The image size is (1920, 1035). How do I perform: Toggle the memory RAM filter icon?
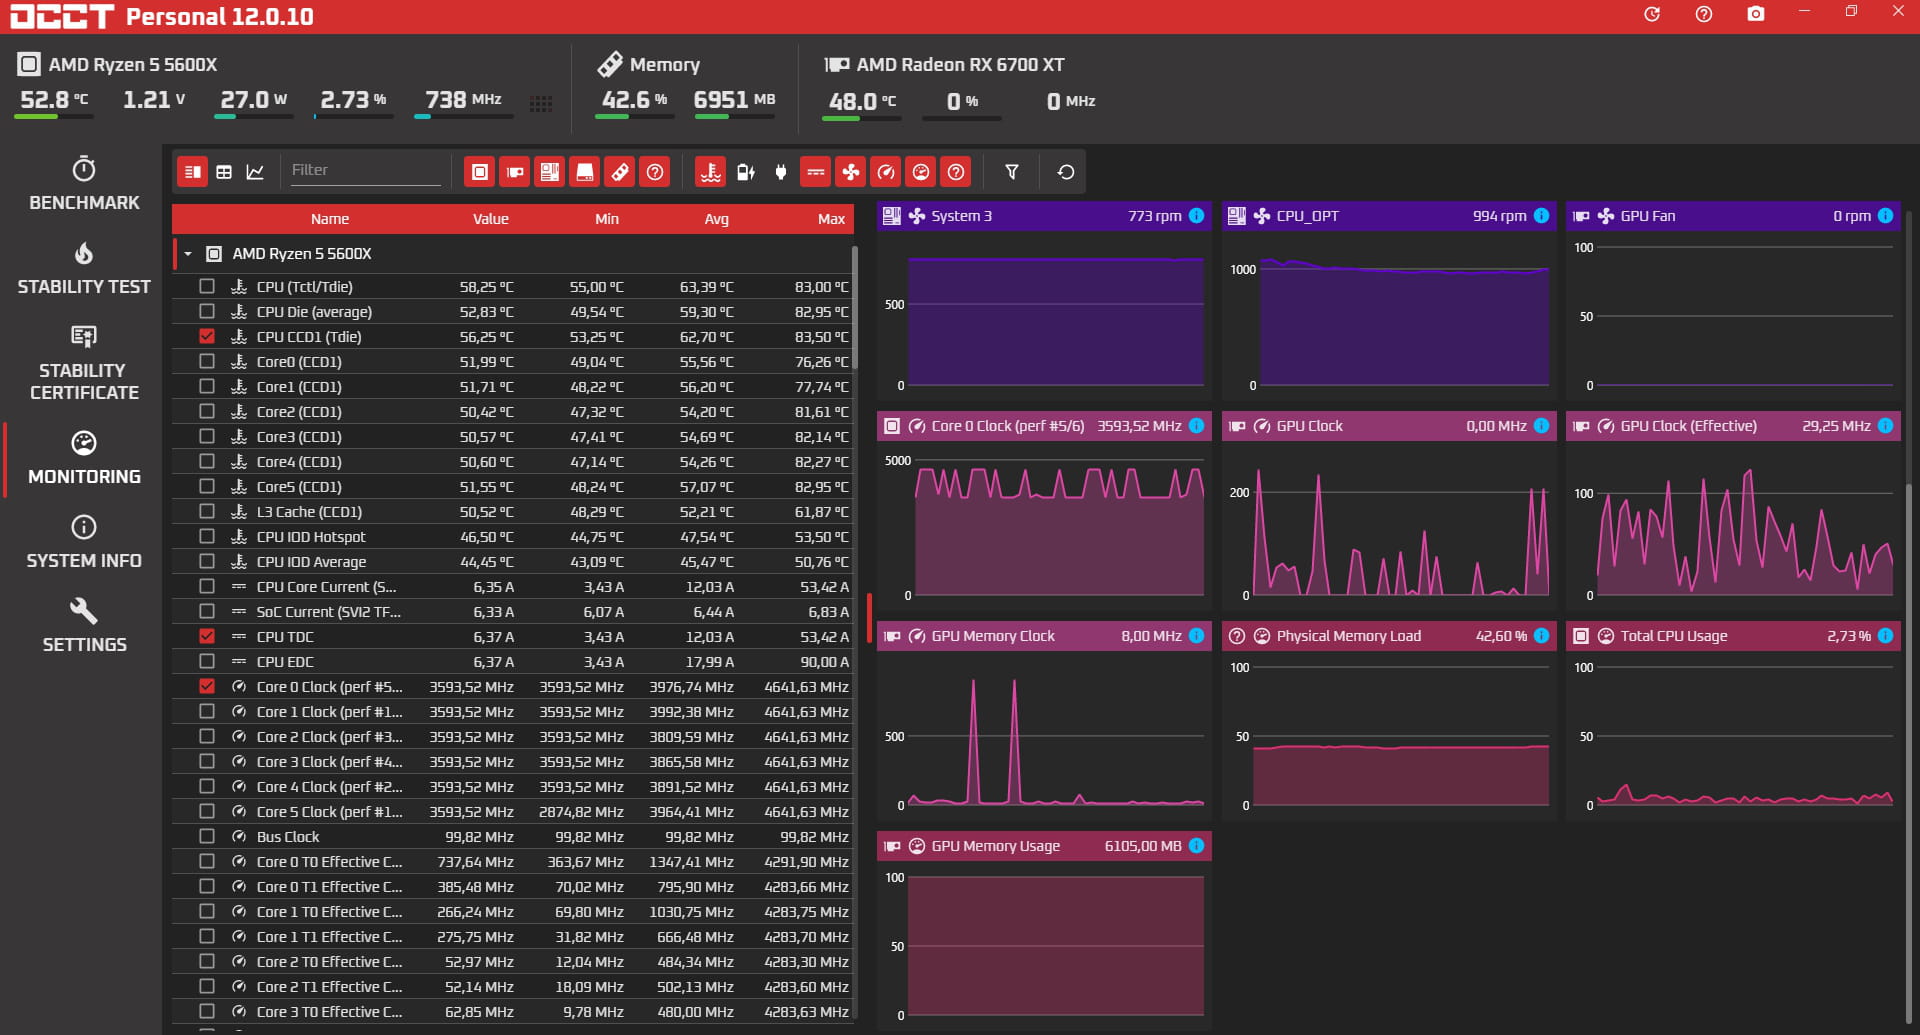coord(620,172)
